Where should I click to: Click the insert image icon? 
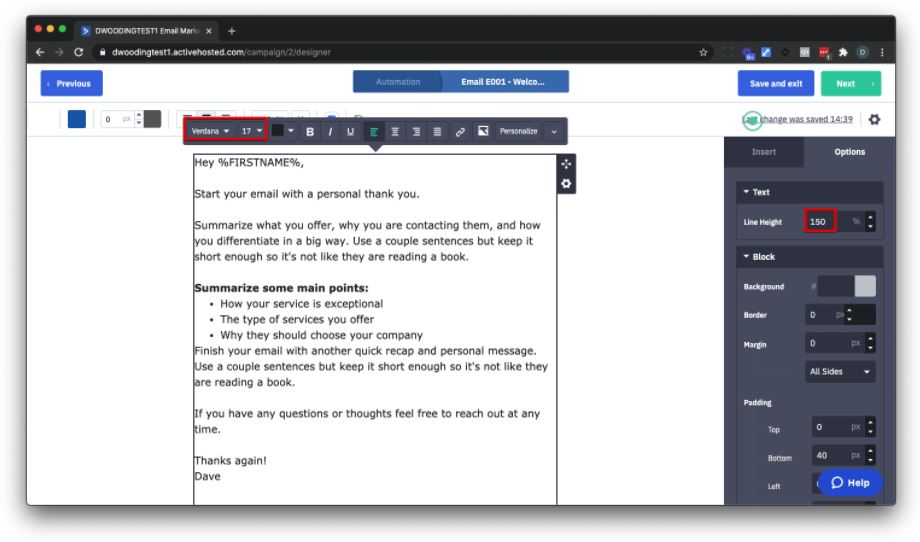click(483, 131)
